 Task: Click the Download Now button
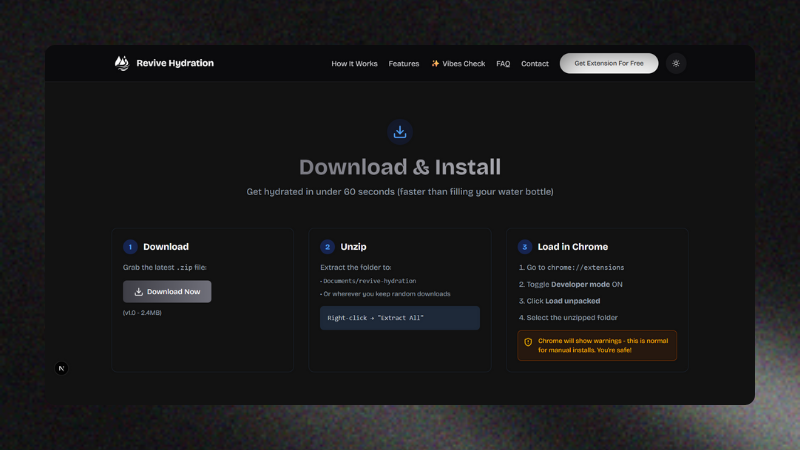[167, 291]
